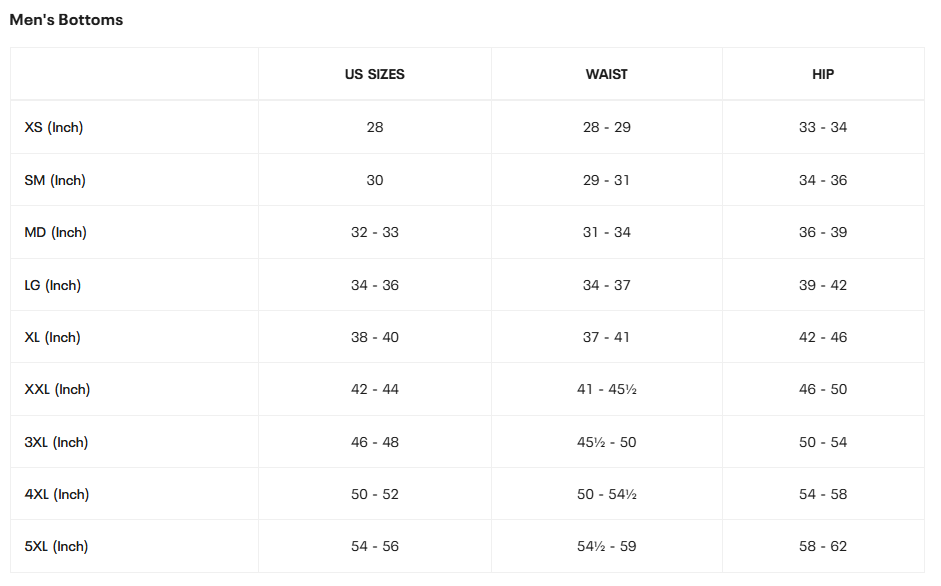Screen dimensions: 941x586
Task: Select the MD (Inch) row label
Action: [x=56, y=233]
